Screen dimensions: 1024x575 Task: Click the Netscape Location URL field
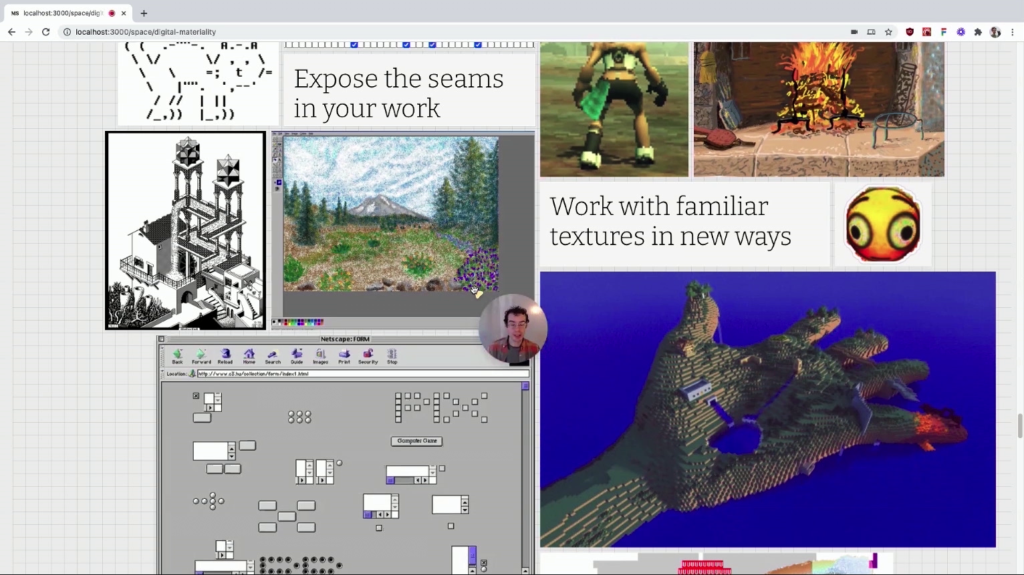tap(362, 374)
